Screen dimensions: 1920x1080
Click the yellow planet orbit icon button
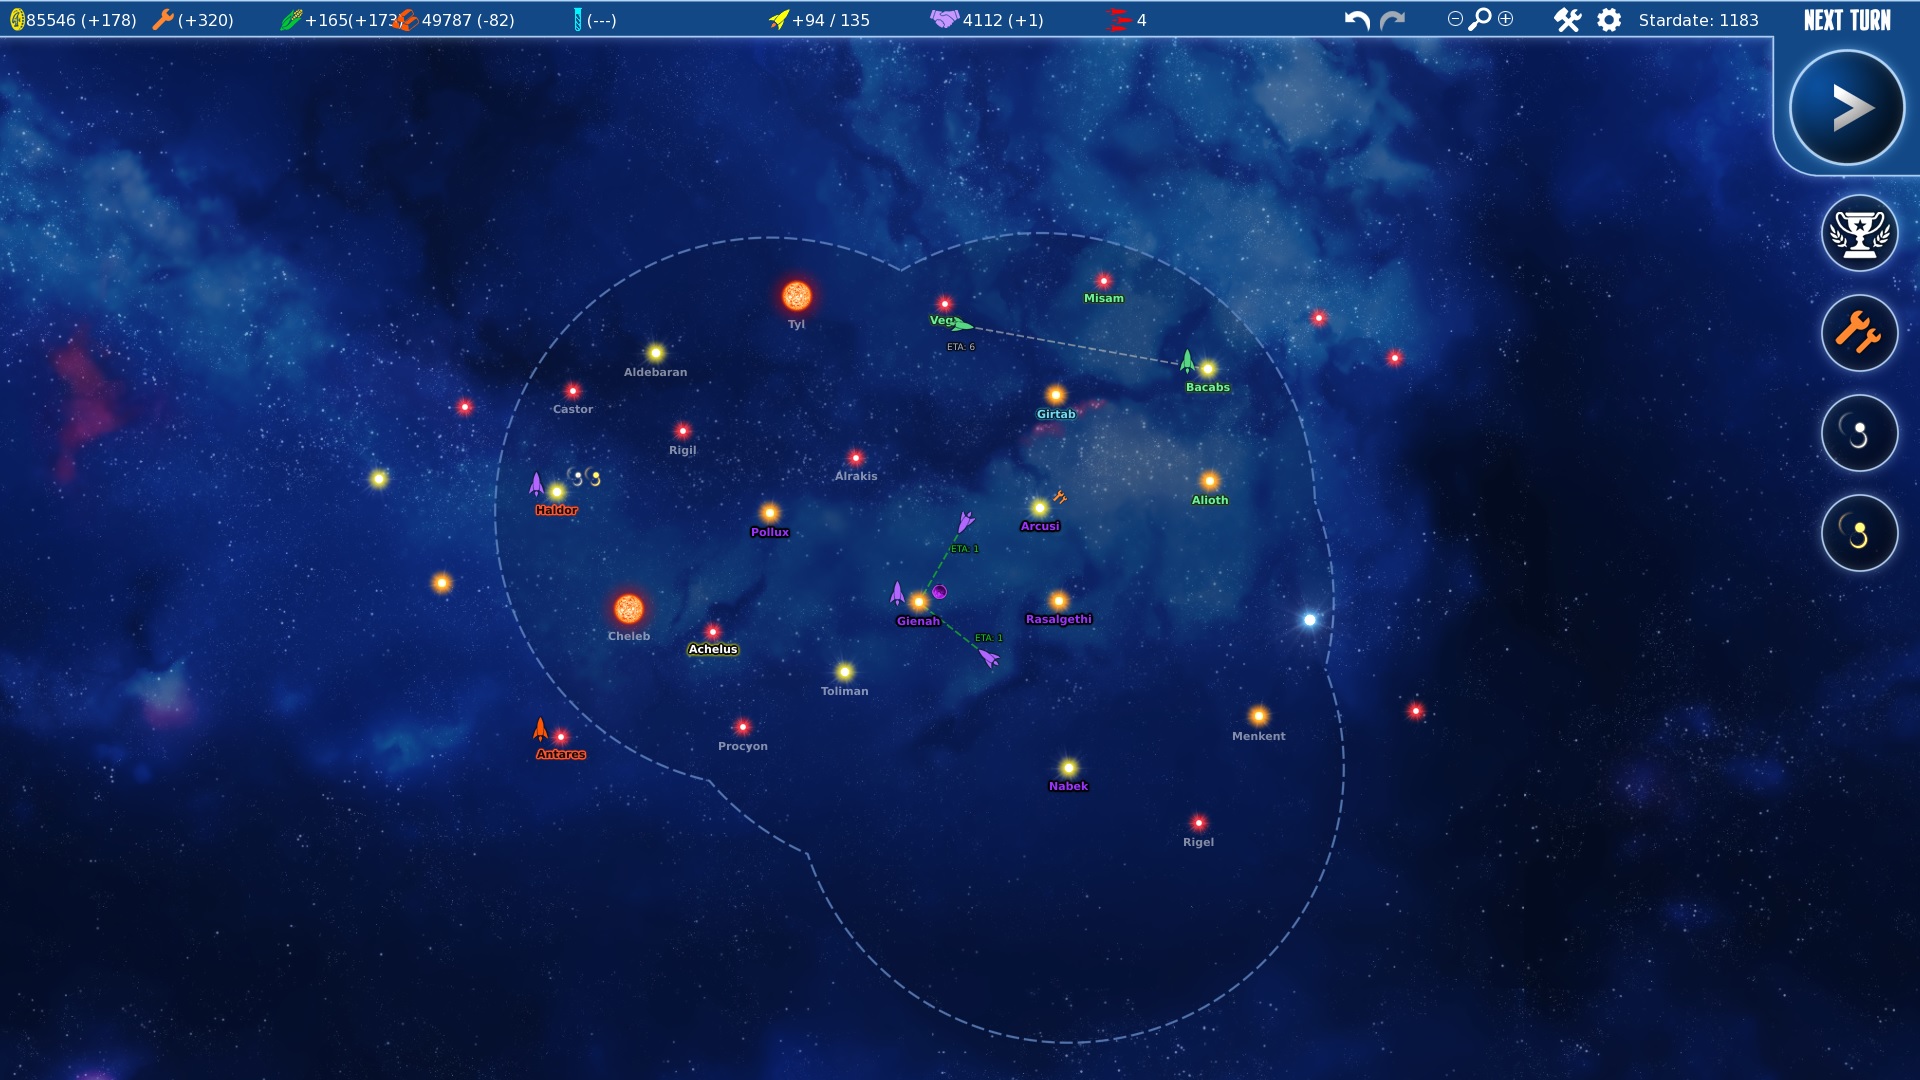pyautogui.click(x=1859, y=533)
